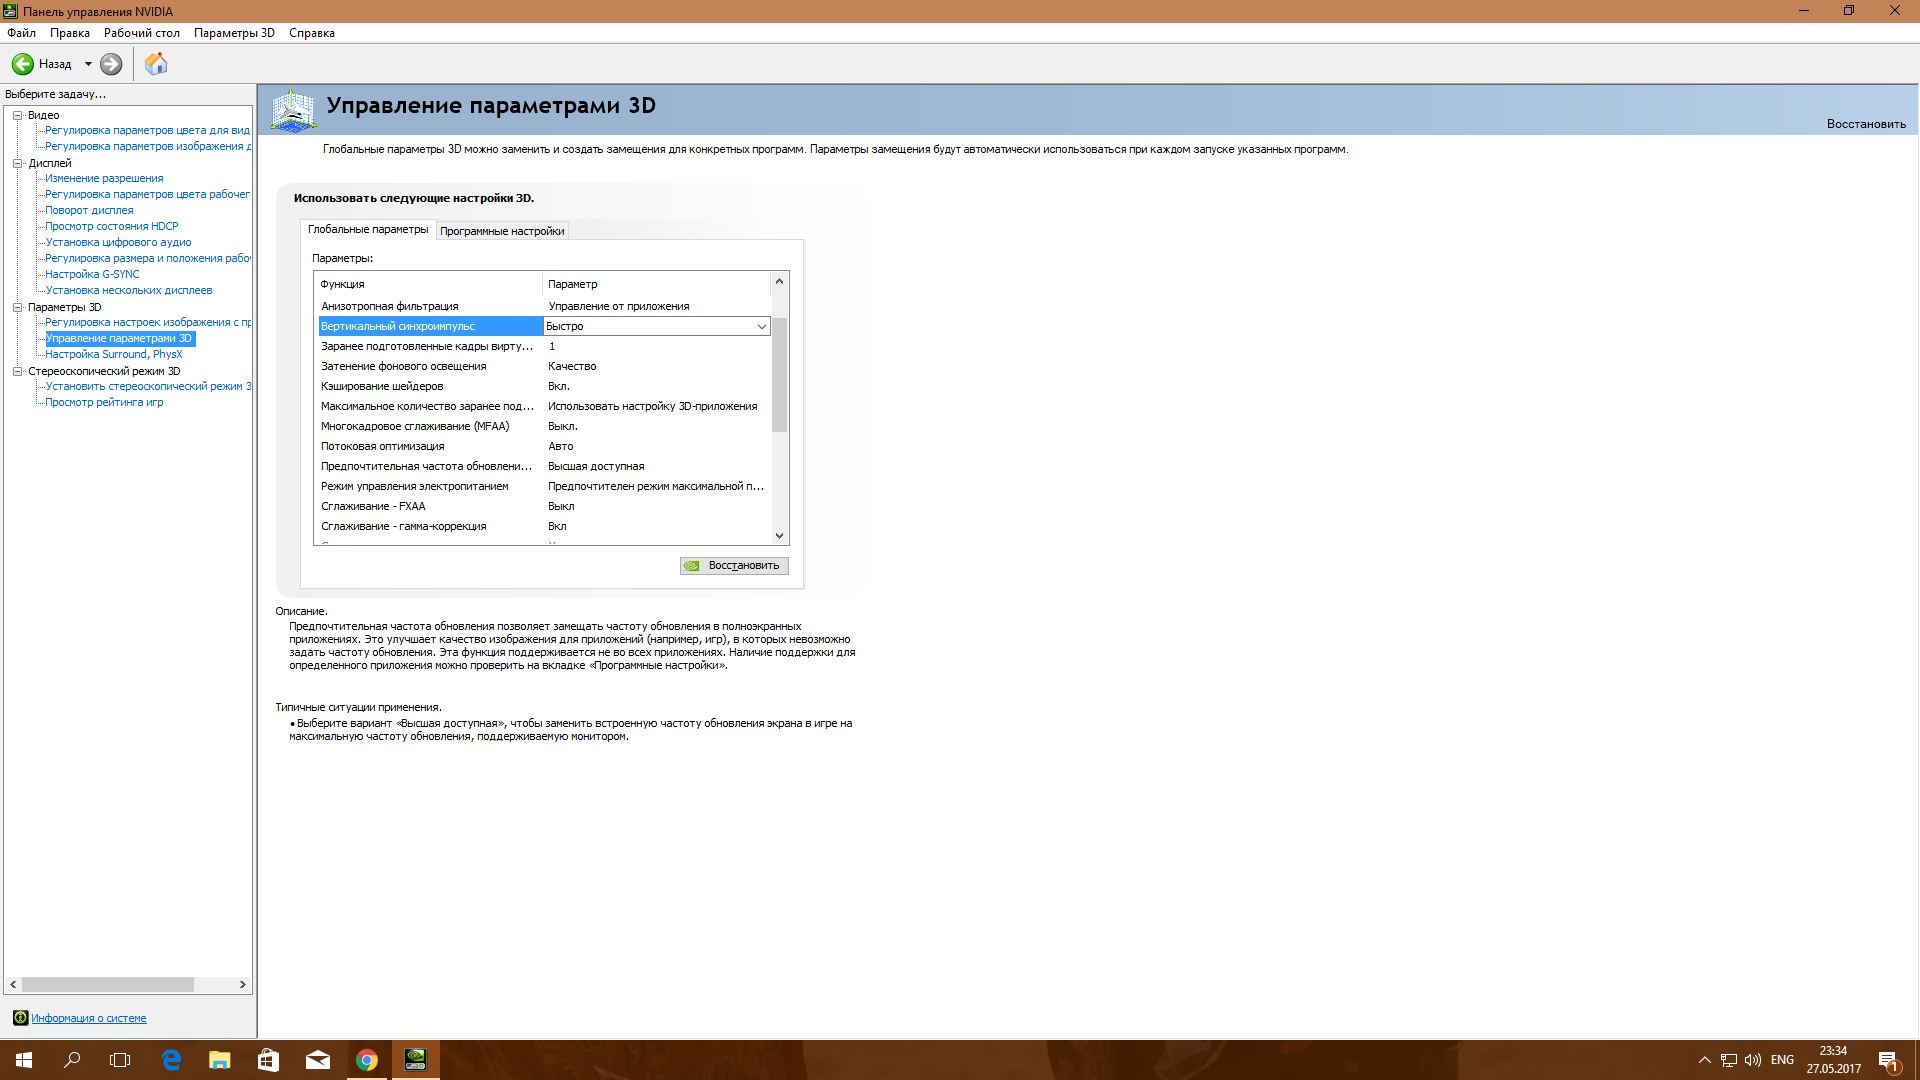Image resolution: width=1920 pixels, height=1080 pixels.
Task: Open Просмотр состояния HDCP task
Action: pyautogui.click(x=112, y=226)
